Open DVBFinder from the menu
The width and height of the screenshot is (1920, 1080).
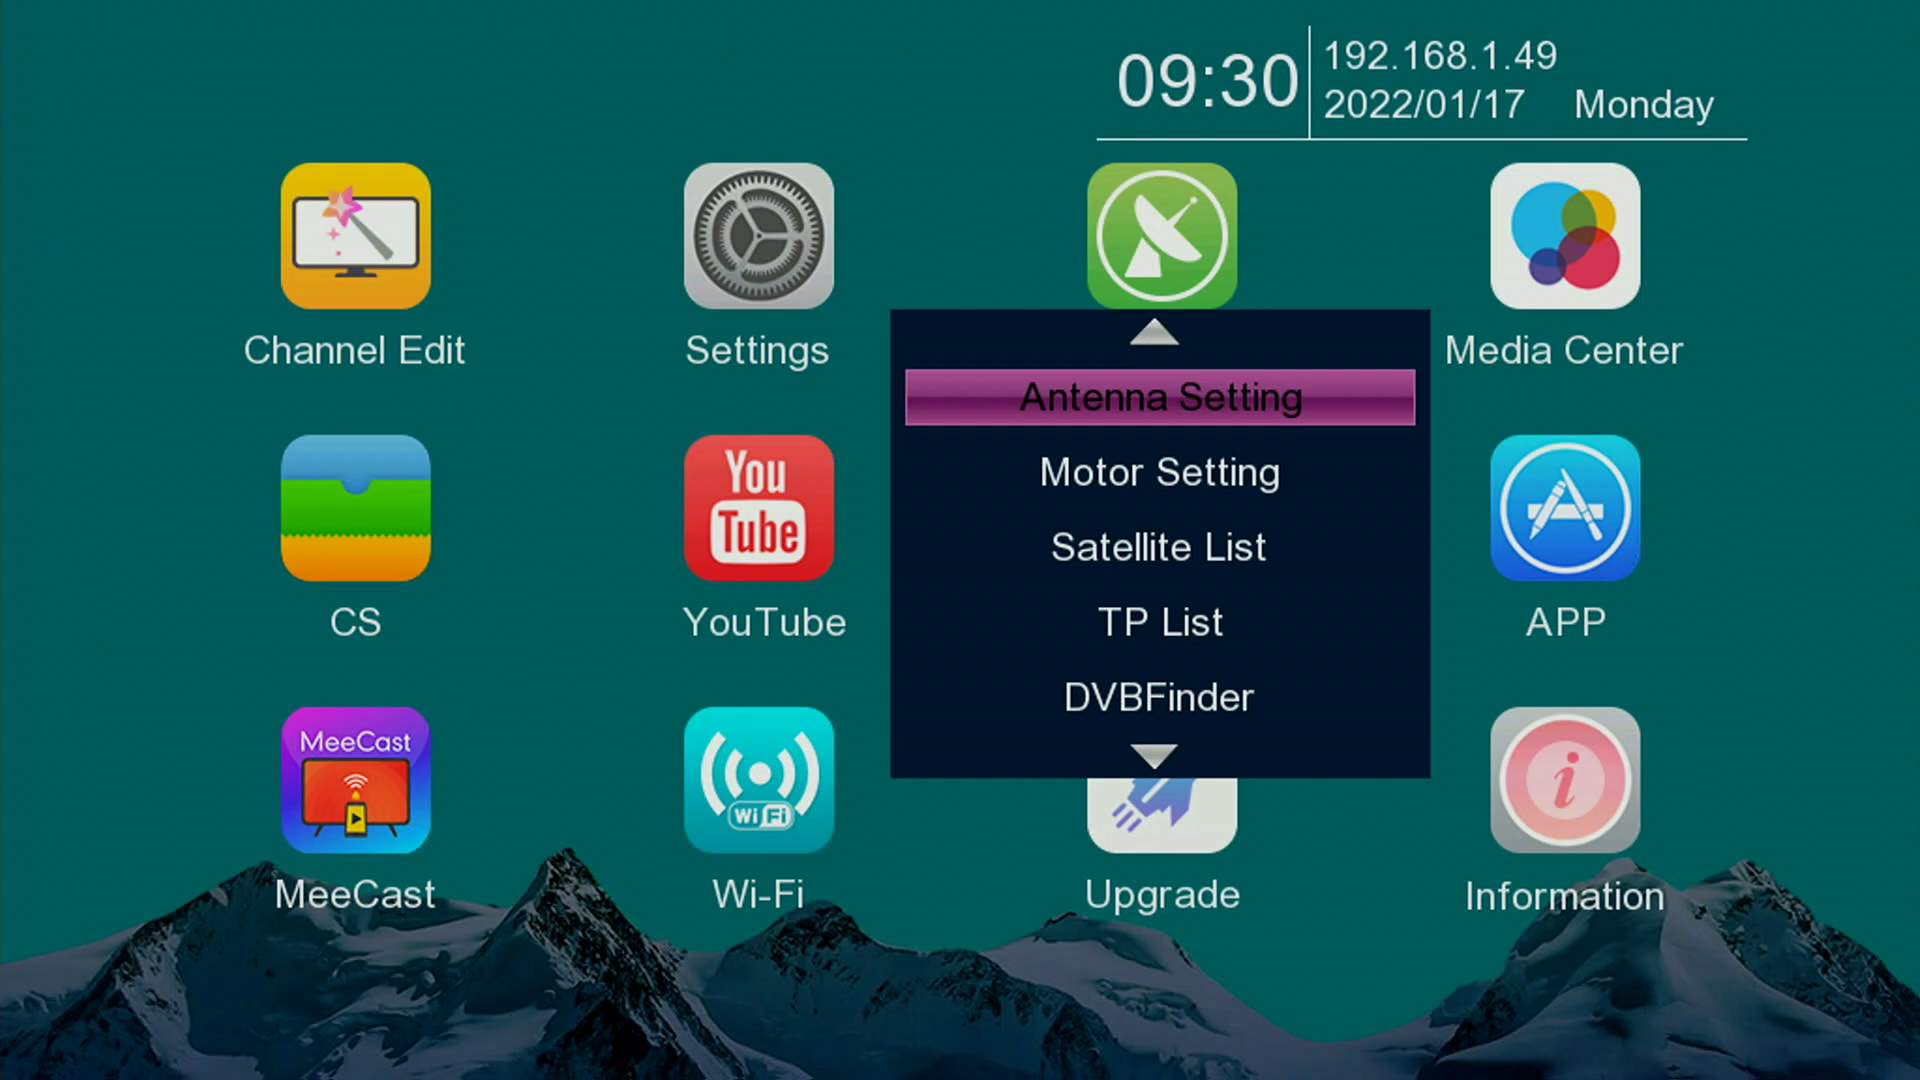pos(1160,697)
